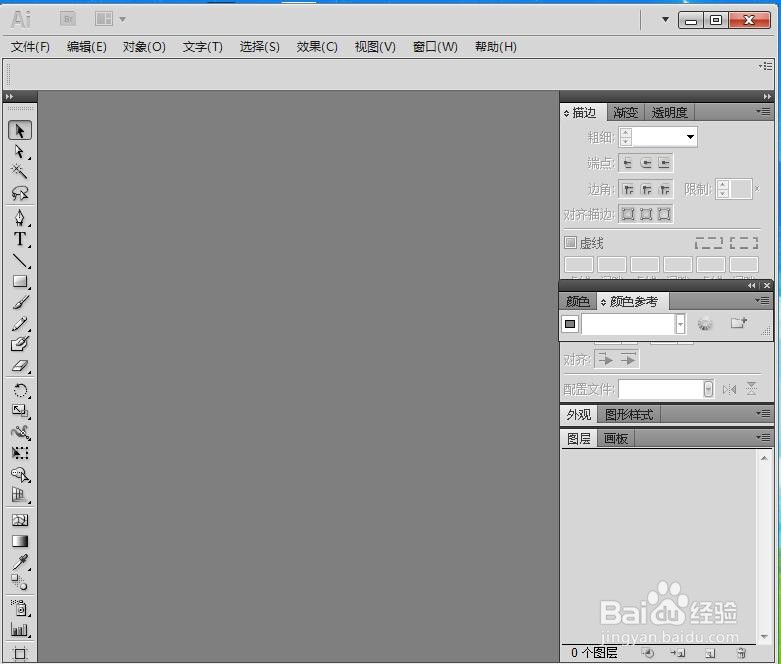Select the Warp tool

[20, 432]
